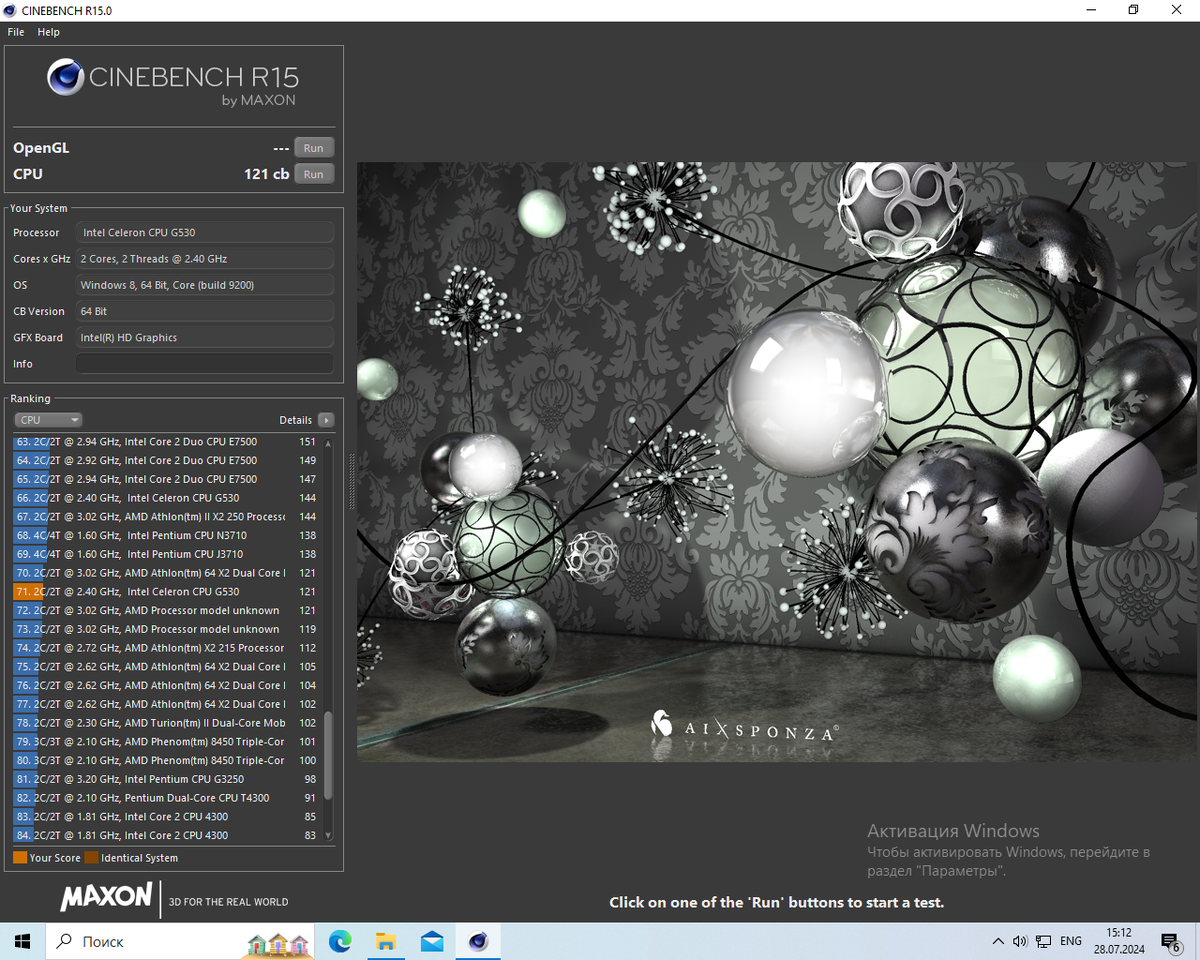The image size is (1200, 960).
Task: Click the Cinebench sphere logo icon
Action: [x=66, y=77]
